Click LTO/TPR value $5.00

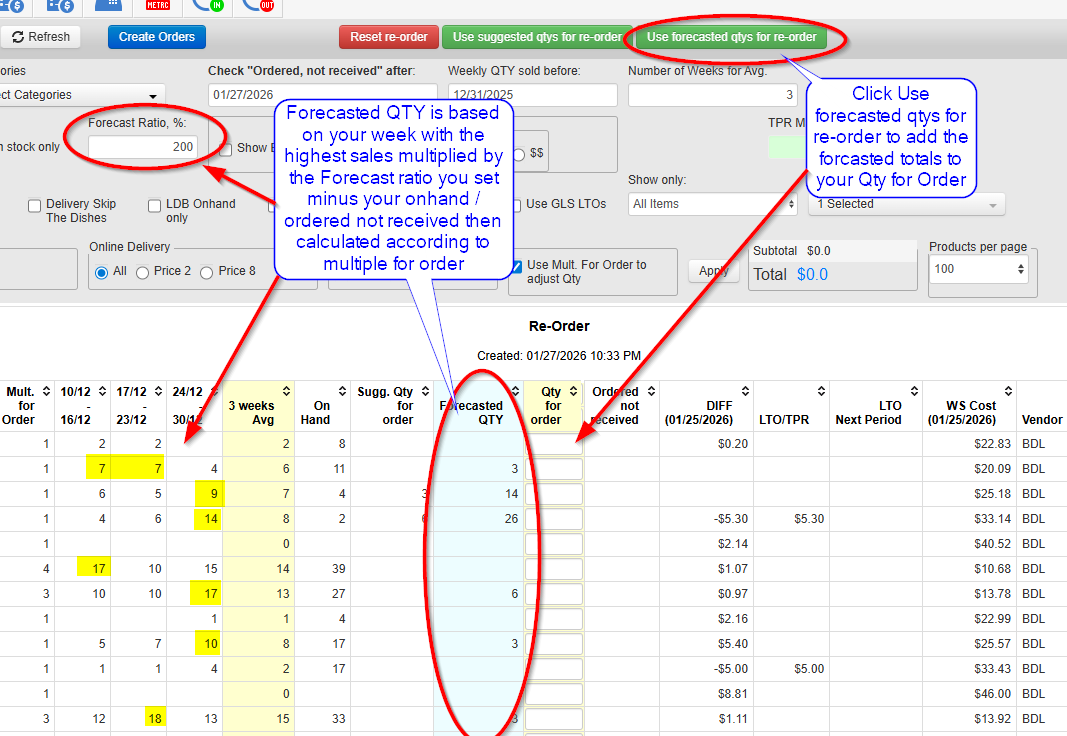pos(809,669)
